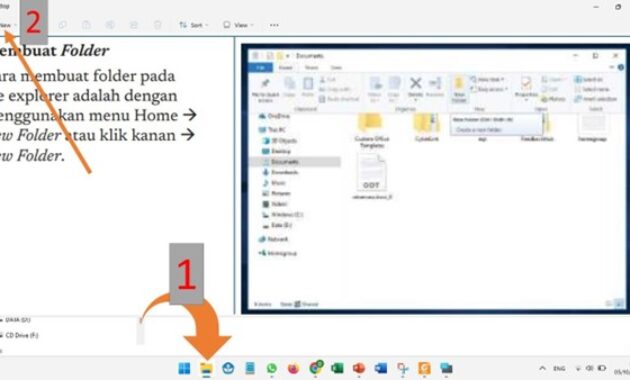Click the File tab in Documents window picture
The image size is (630, 380).
coord(261,67)
